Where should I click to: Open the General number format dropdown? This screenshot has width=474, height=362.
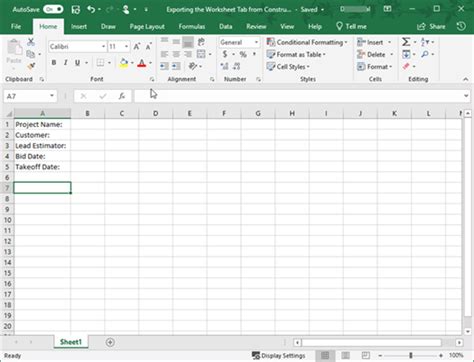[x=256, y=42]
